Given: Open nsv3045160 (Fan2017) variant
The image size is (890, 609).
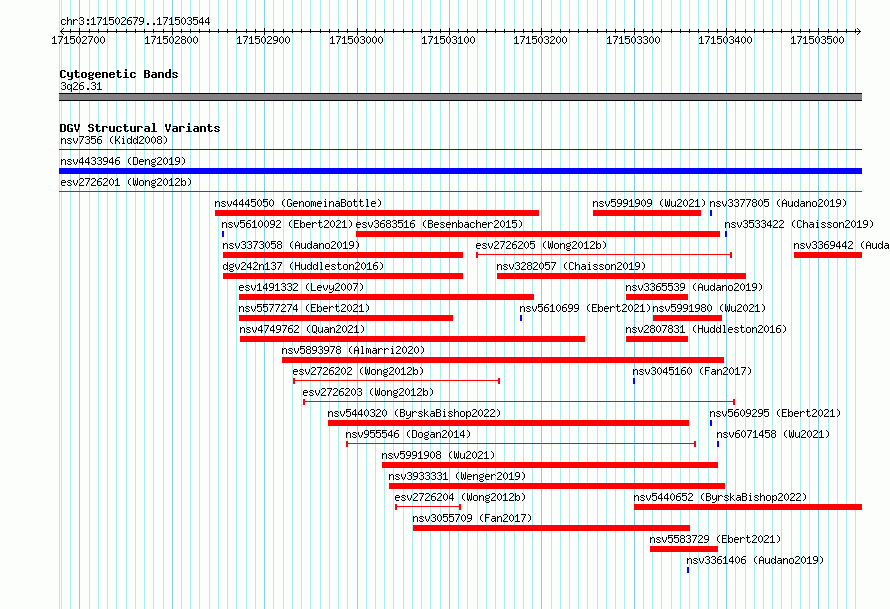Looking at the screenshot, I should [x=692, y=371].
